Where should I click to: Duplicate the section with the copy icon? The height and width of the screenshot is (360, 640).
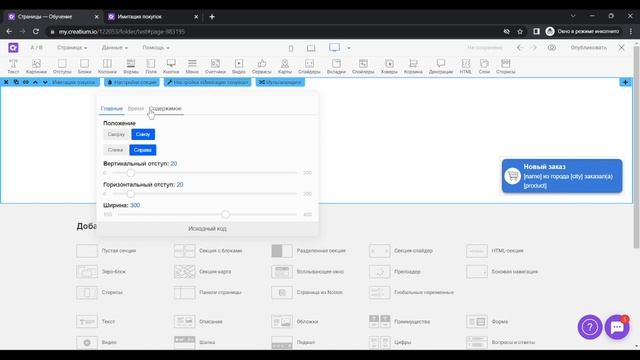click(16, 82)
